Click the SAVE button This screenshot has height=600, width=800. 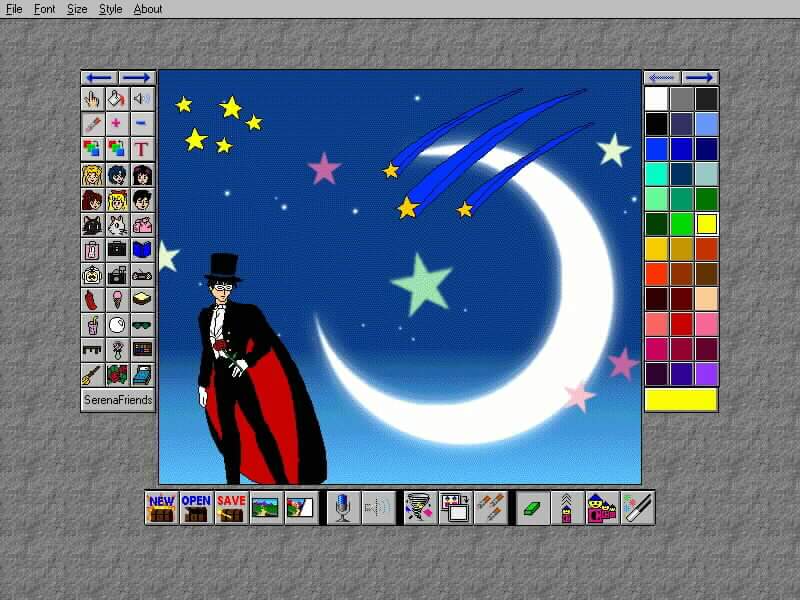[x=231, y=508]
